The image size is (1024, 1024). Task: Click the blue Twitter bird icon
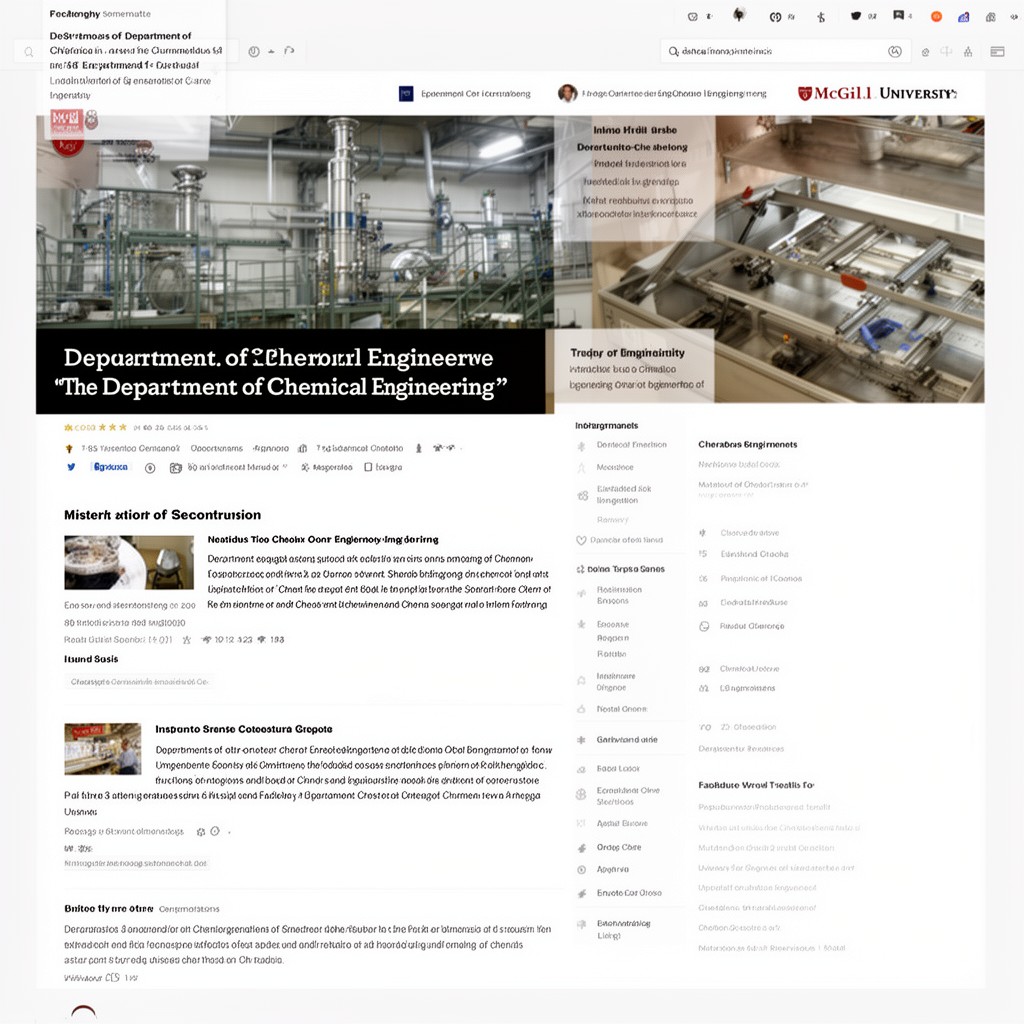click(71, 467)
